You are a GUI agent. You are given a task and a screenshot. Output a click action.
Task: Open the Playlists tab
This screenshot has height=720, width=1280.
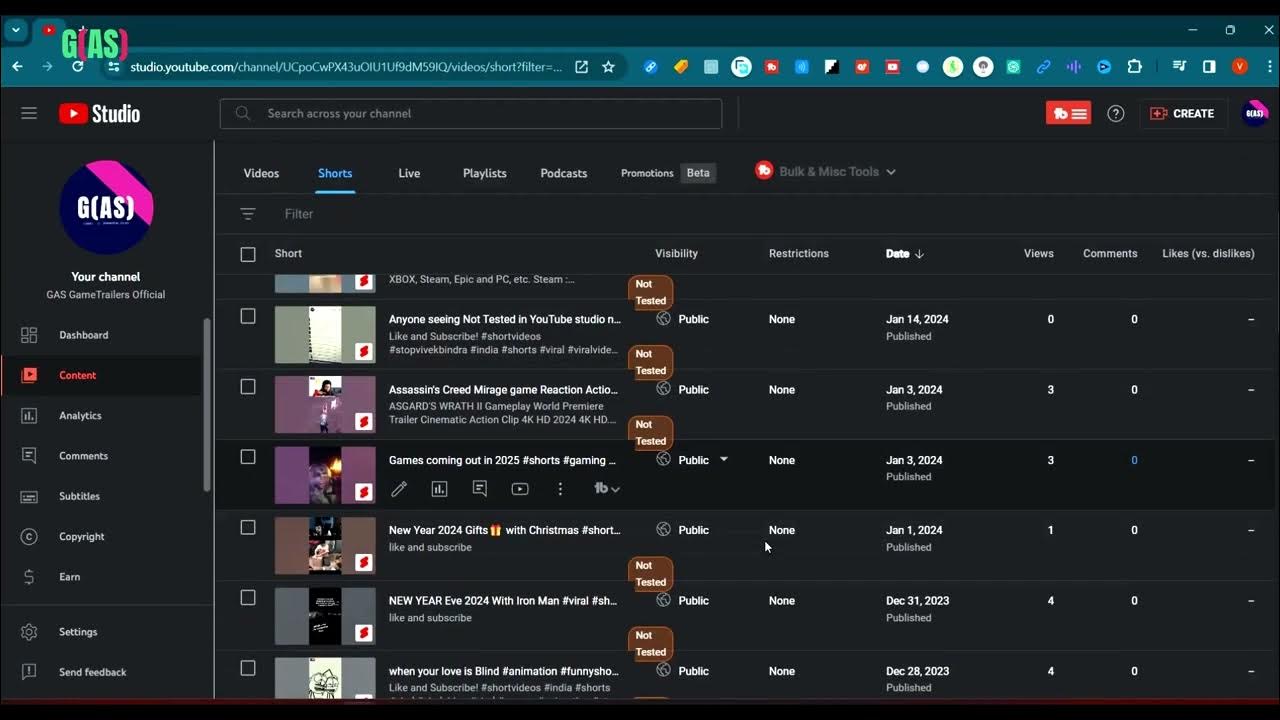484,173
